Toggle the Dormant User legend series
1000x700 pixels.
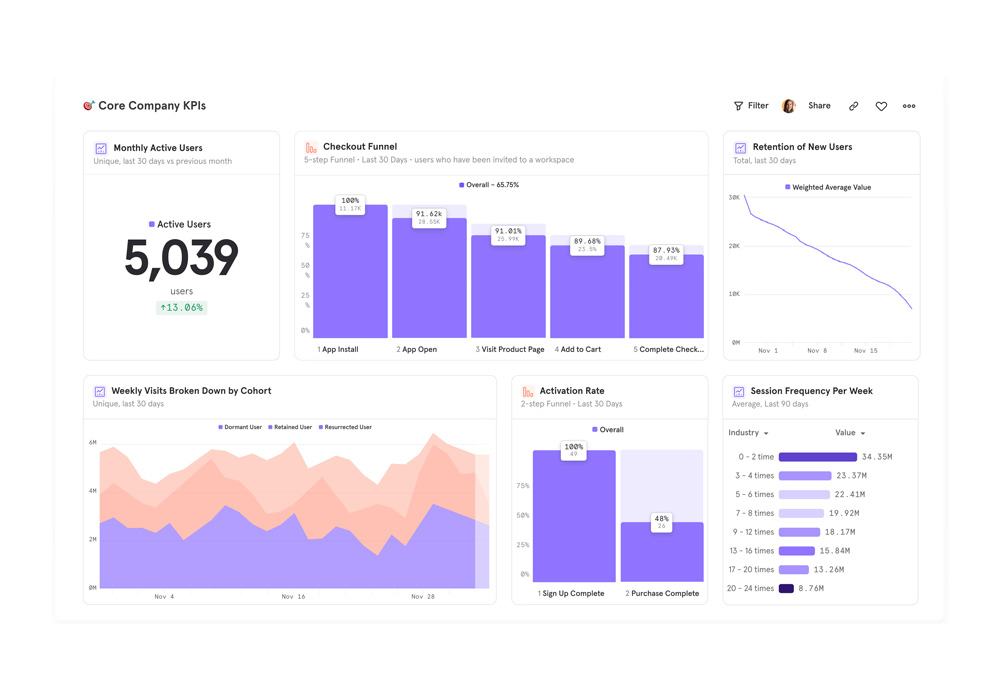click(x=240, y=427)
